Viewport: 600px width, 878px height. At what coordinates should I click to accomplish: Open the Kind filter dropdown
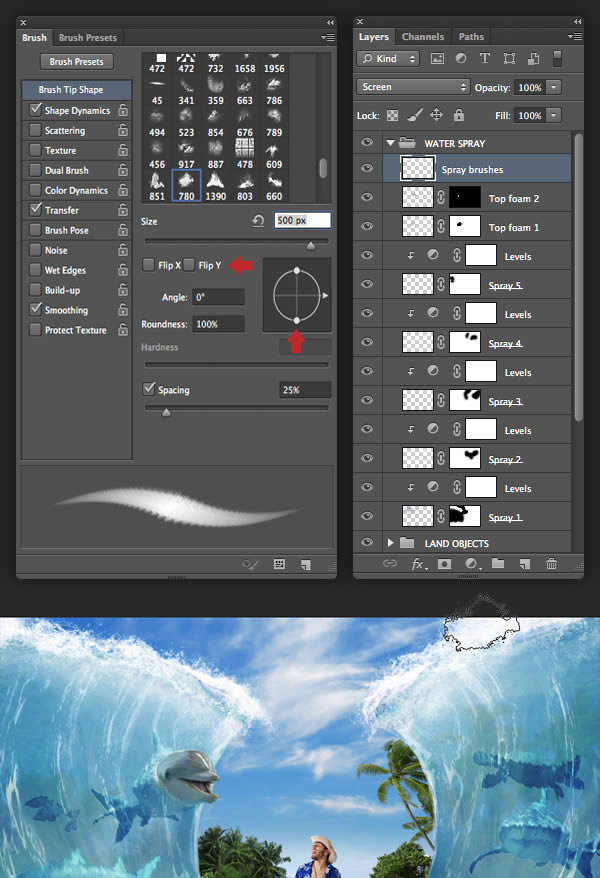click(388, 59)
